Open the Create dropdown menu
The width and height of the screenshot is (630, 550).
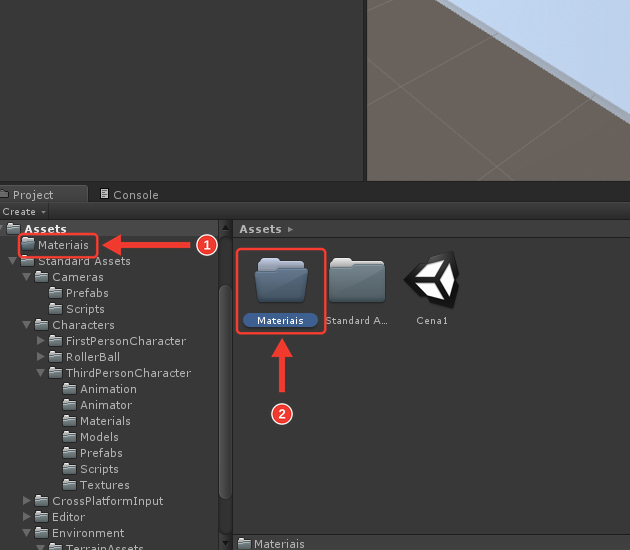[24, 211]
